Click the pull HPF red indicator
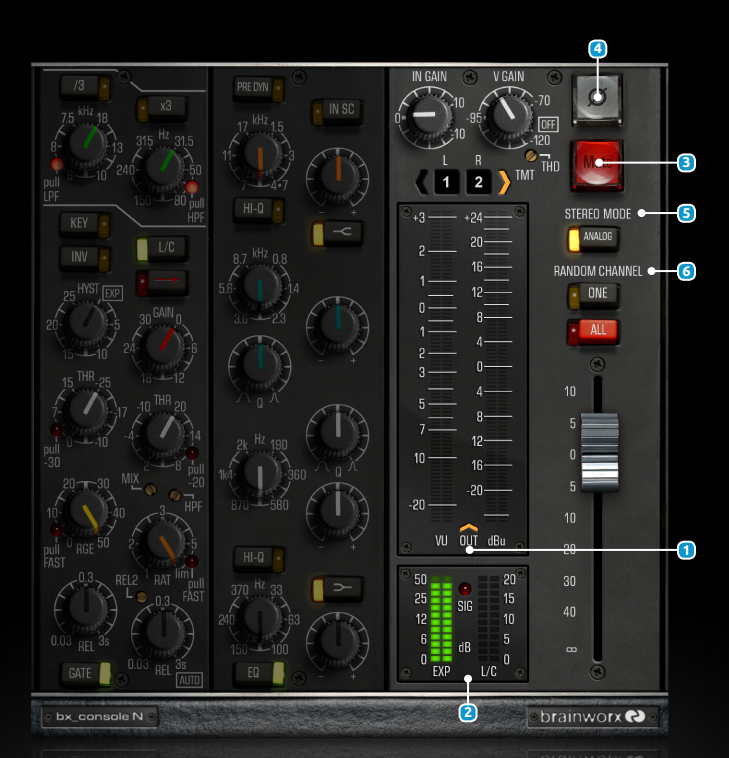 coord(192,187)
